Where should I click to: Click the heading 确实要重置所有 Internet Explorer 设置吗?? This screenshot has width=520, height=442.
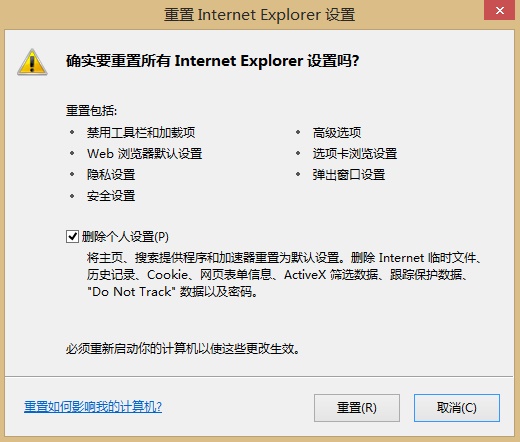212,61
